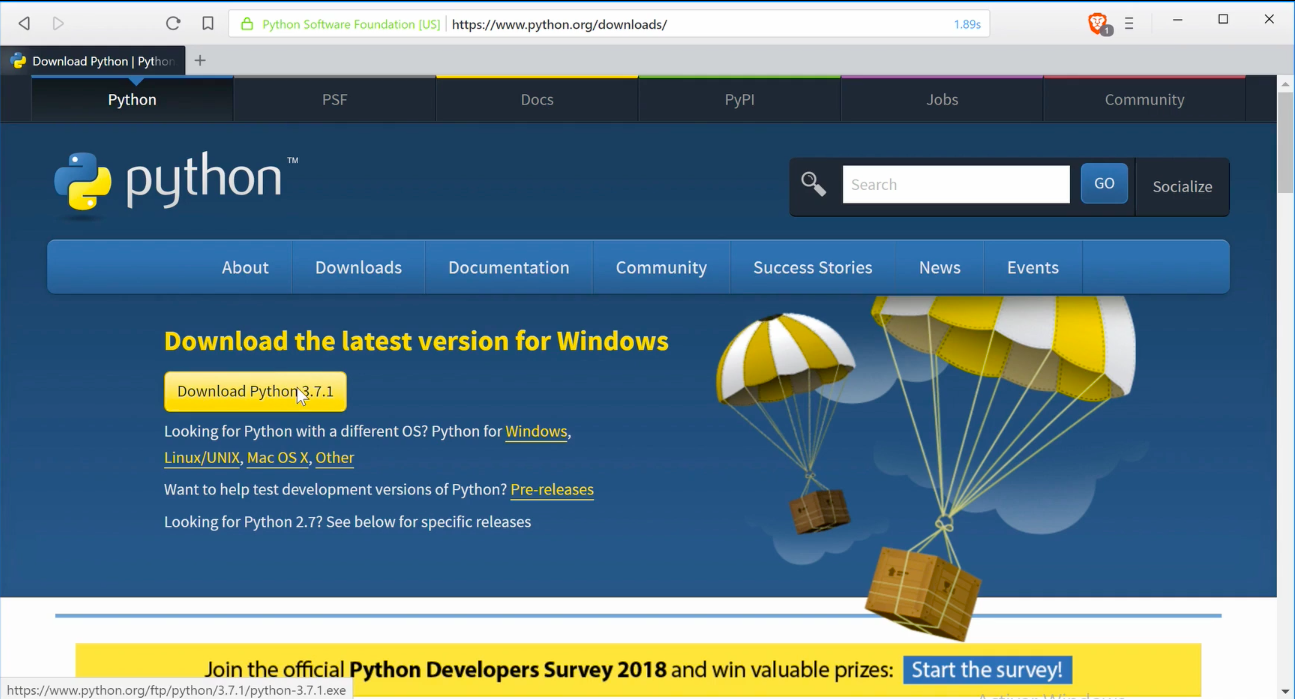
Task: Click the vertical page scrollbar thumb
Action: point(1286,142)
